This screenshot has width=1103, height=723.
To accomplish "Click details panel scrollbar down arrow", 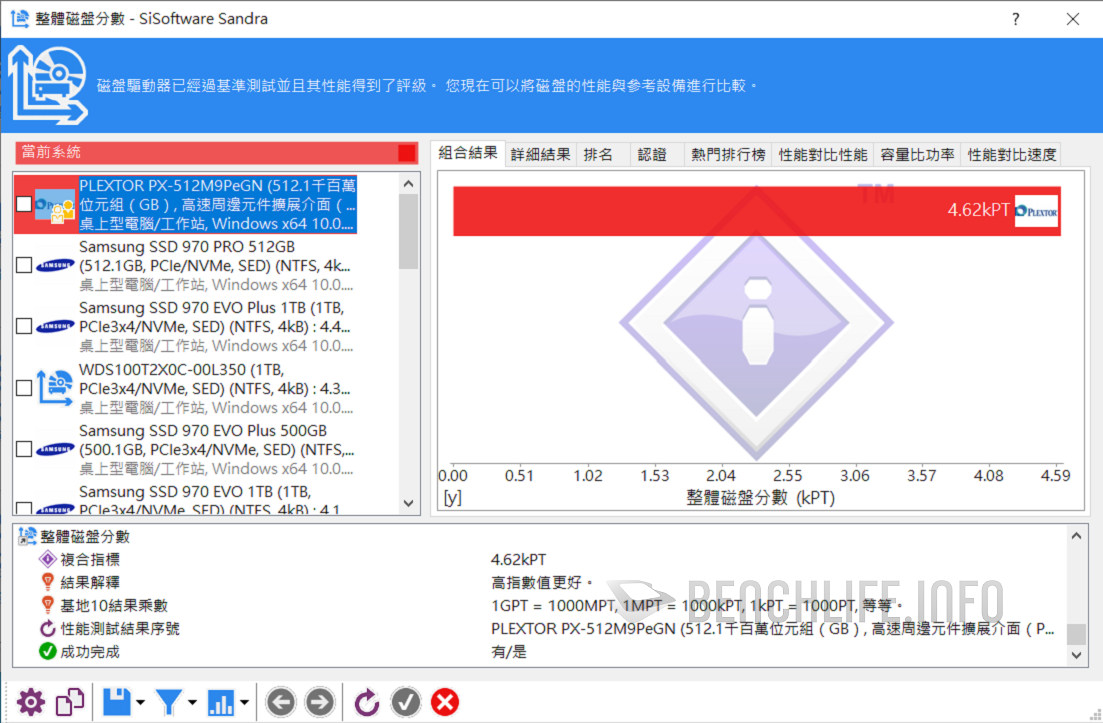I will (1076, 655).
